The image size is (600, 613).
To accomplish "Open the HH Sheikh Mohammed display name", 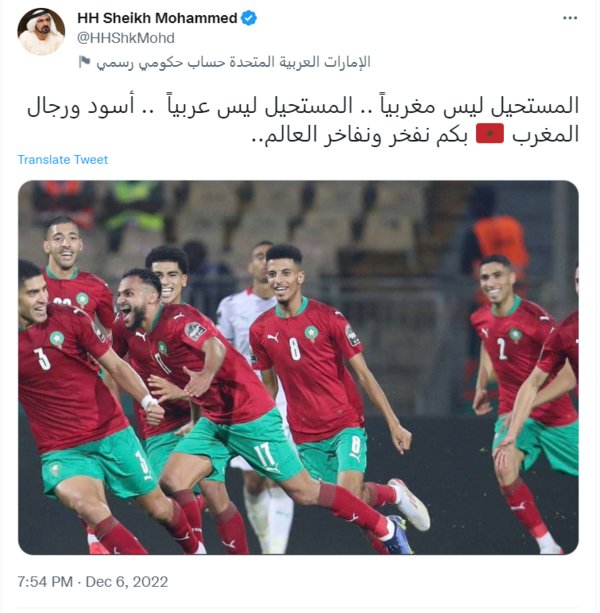I will (157, 18).
